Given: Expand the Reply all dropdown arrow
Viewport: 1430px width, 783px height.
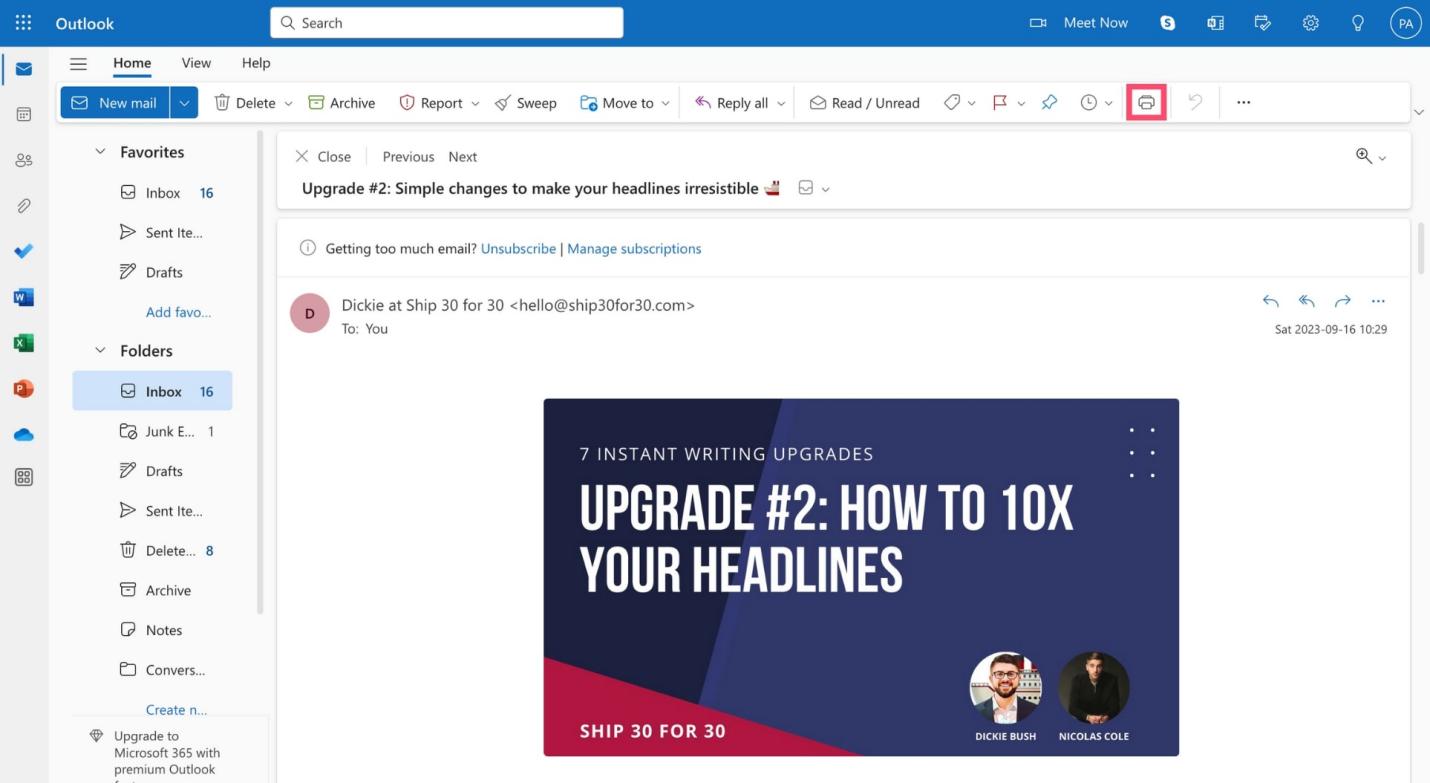Looking at the screenshot, I should (781, 103).
